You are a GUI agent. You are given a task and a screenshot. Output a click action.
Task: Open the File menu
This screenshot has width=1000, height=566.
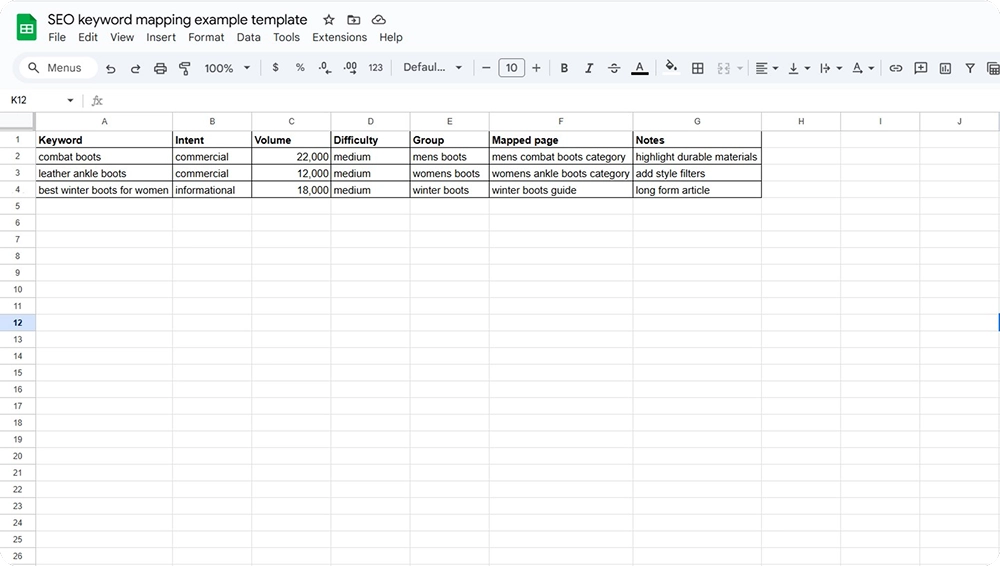click(x=57, y=37)
